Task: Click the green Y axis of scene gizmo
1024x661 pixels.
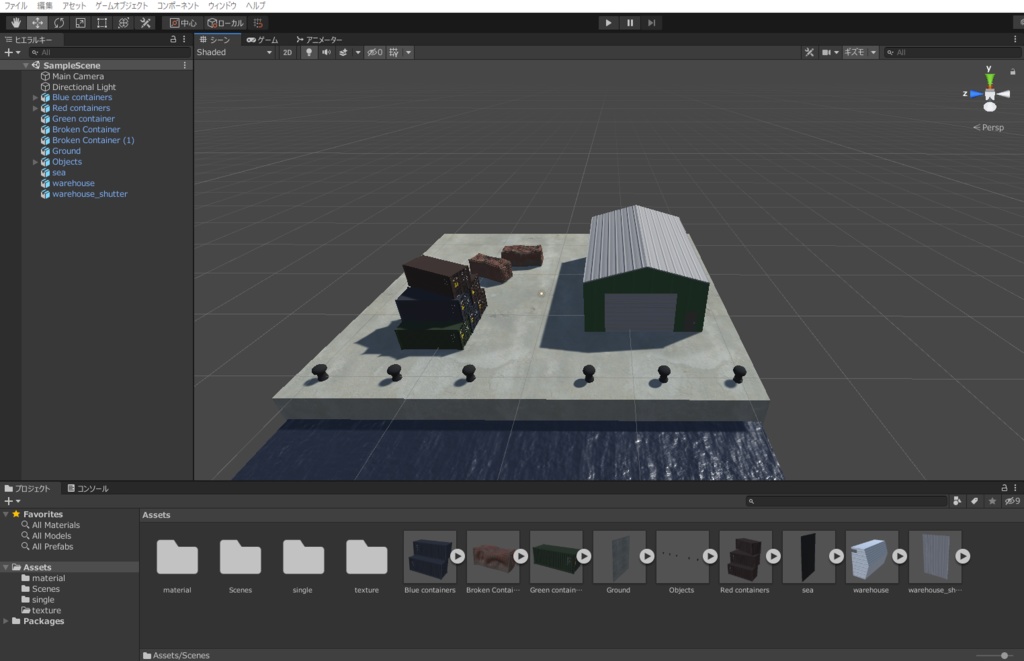Action: 989,78
